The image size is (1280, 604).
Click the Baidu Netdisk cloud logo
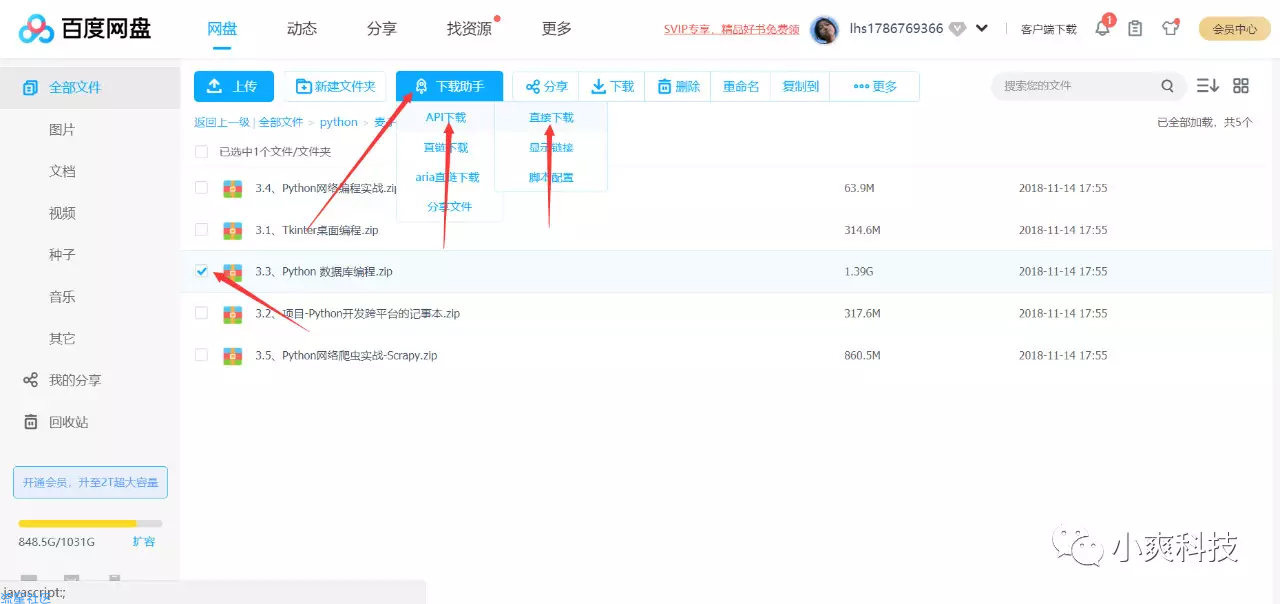pos(38,29)
